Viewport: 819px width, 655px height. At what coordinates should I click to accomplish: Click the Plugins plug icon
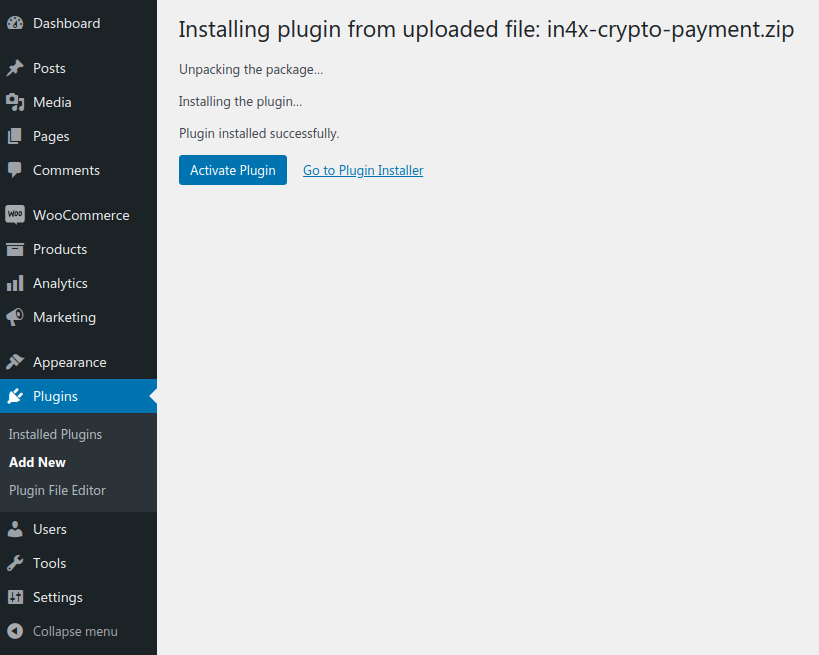pyautogui.click(x=15, y=396)
